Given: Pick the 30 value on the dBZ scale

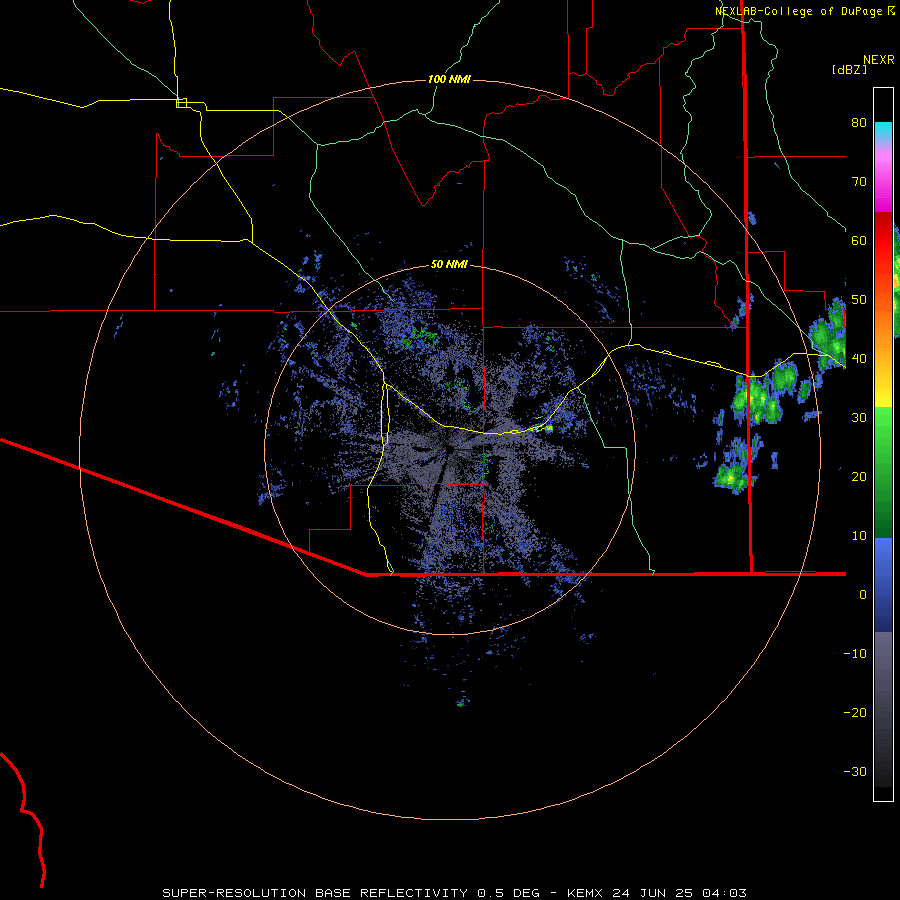Looking at the screenshot, I should [x=859, y=417].
